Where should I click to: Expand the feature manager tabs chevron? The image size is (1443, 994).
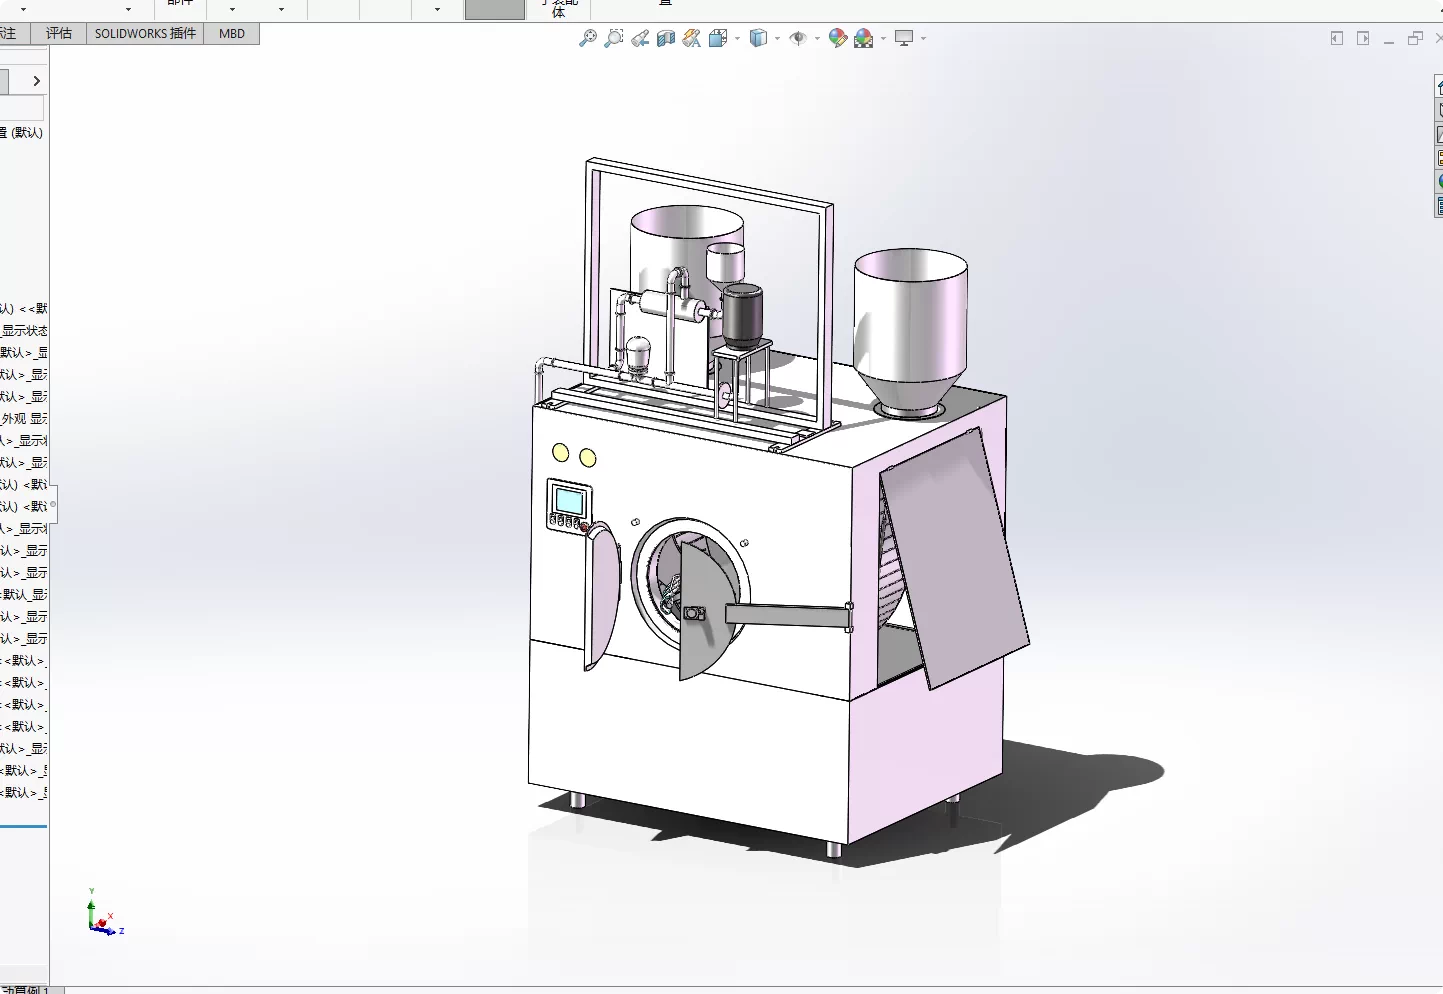(37, 81)
